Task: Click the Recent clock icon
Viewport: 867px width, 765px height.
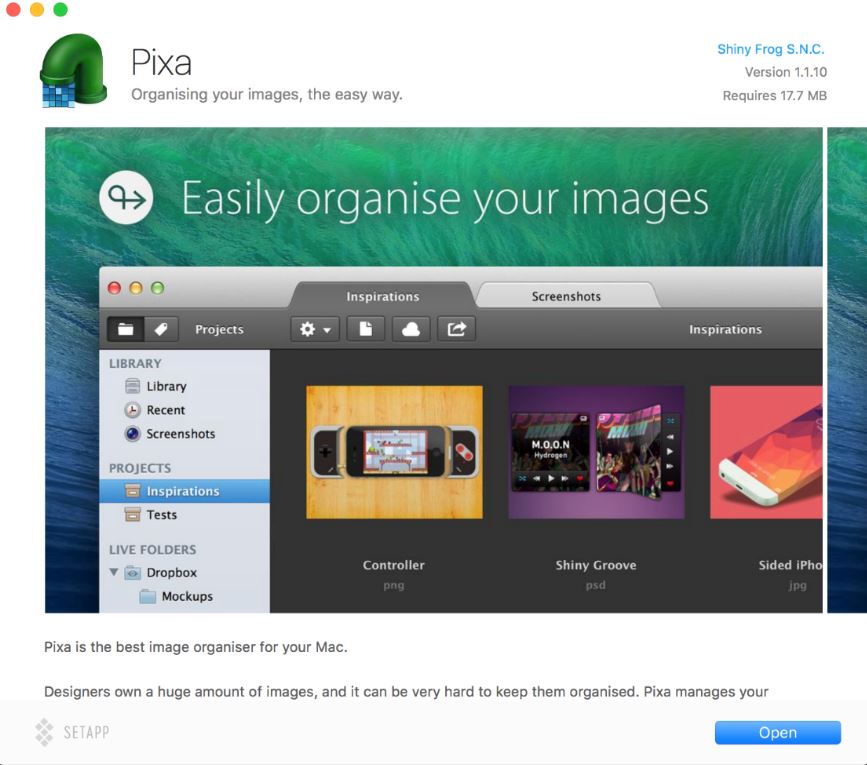Action: pyautogui.click(x=133, y=410)
